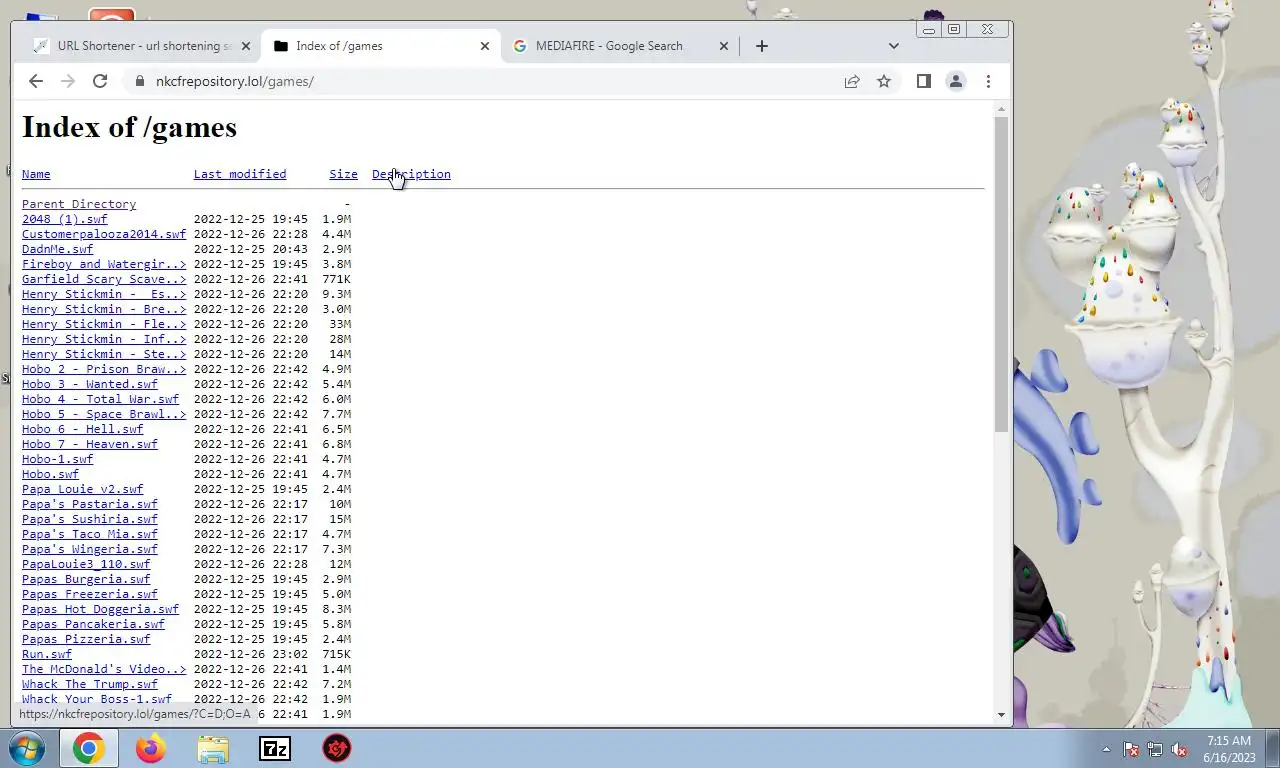Viewport: 1280px width, 768px height.
Task: Expand the tab search chevron
Action: pos(893,46)
